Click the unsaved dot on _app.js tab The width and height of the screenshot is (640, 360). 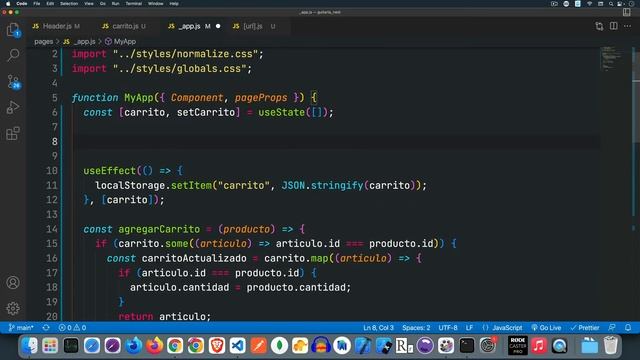218,26
